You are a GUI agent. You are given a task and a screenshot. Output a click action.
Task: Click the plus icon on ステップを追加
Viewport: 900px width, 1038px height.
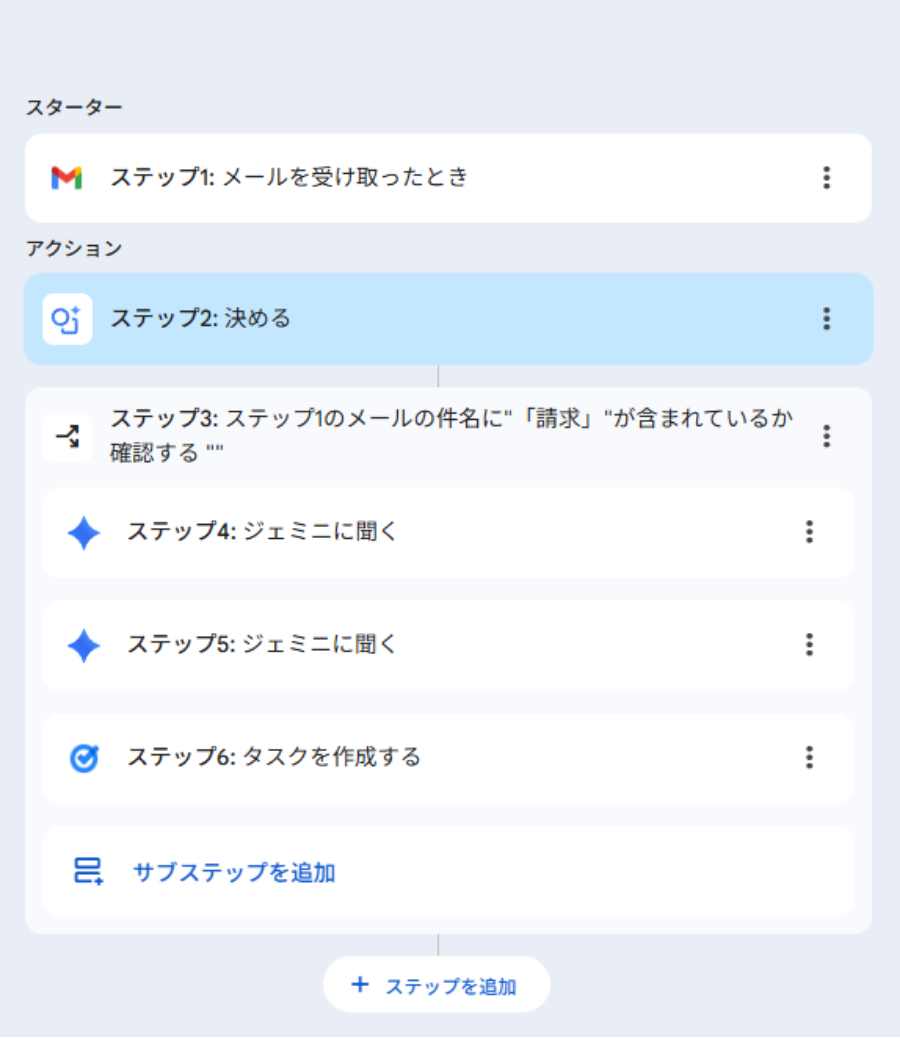[360, 985]
